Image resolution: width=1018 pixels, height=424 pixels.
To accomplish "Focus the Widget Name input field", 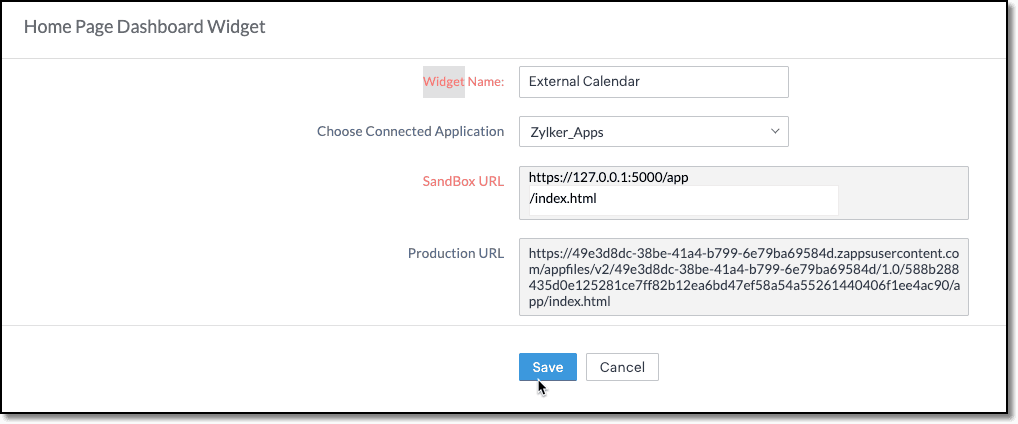I will tap(653, 82).
